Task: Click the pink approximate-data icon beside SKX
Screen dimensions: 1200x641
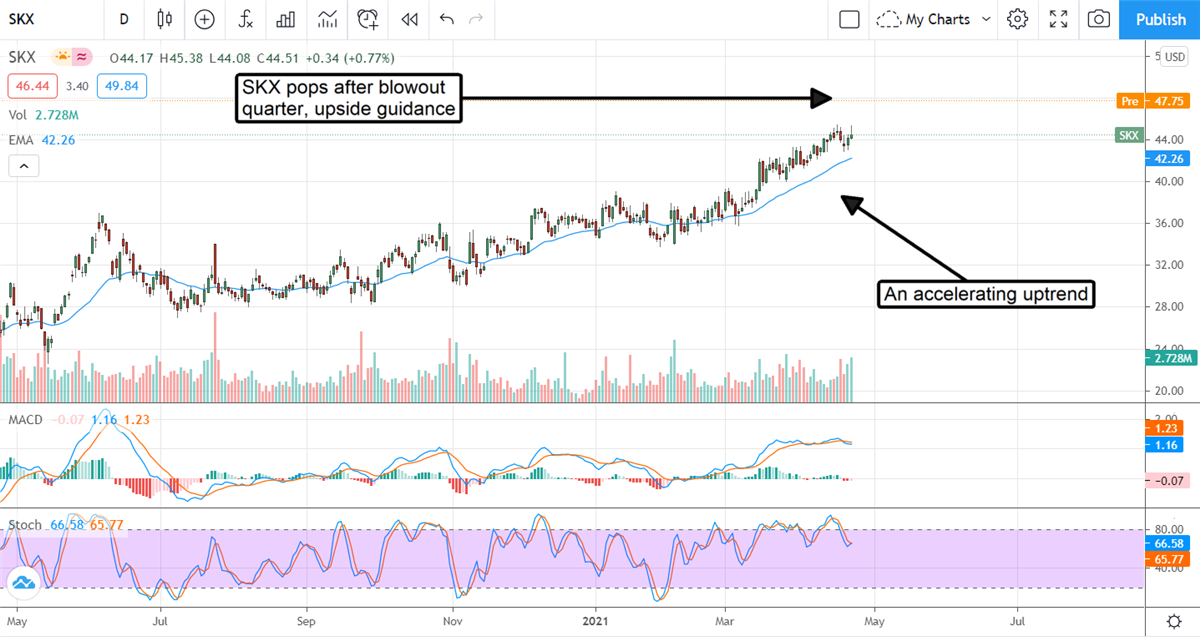Action: point(82,57)
